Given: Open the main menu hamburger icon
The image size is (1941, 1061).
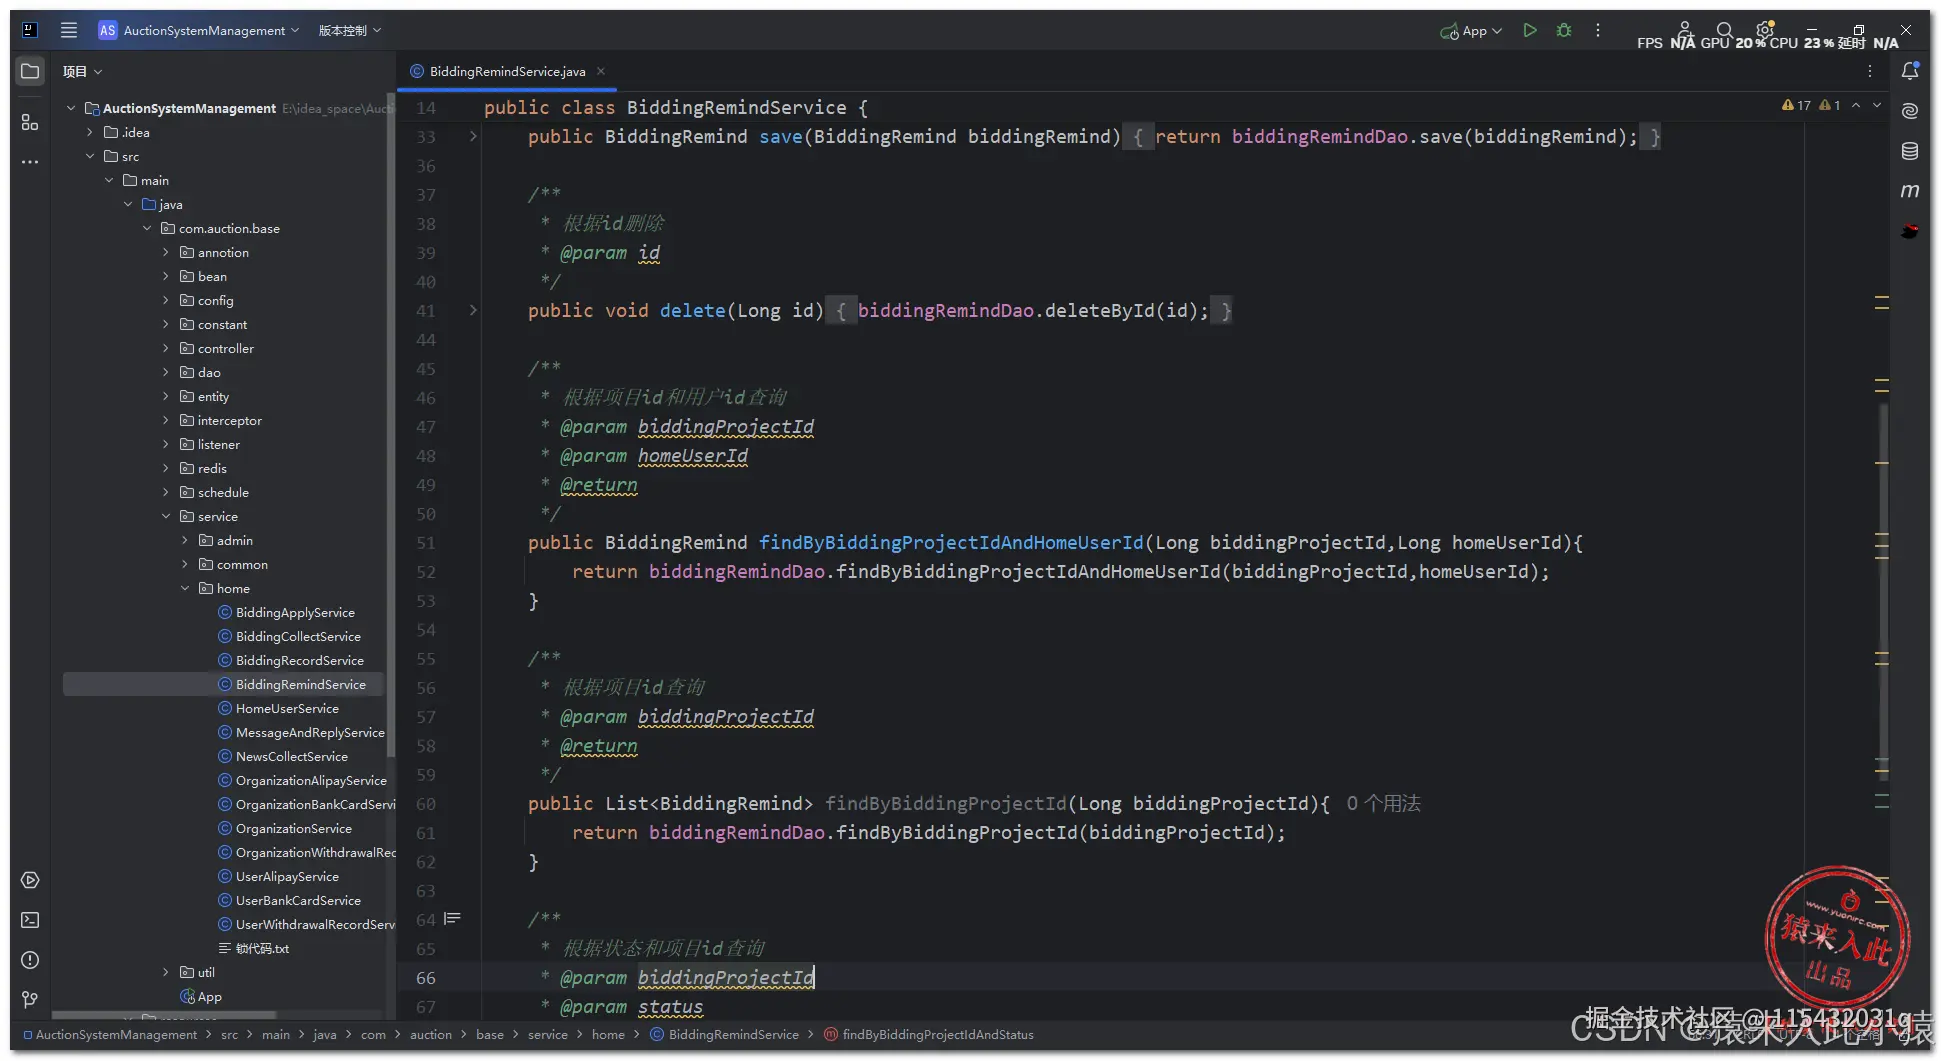Looking at the screenshot, I should (x=69, y=30).
